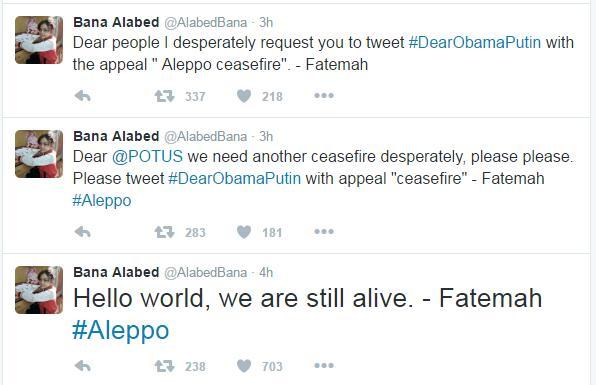Retweet the tweet with 283 retweets
596x385 pixels.
click(164, 231)
